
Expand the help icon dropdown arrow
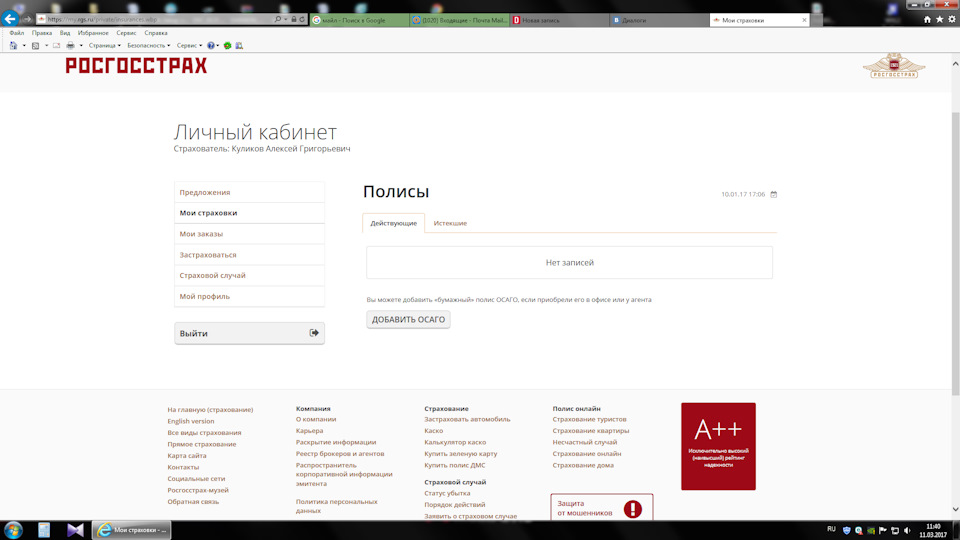(217, 45)
